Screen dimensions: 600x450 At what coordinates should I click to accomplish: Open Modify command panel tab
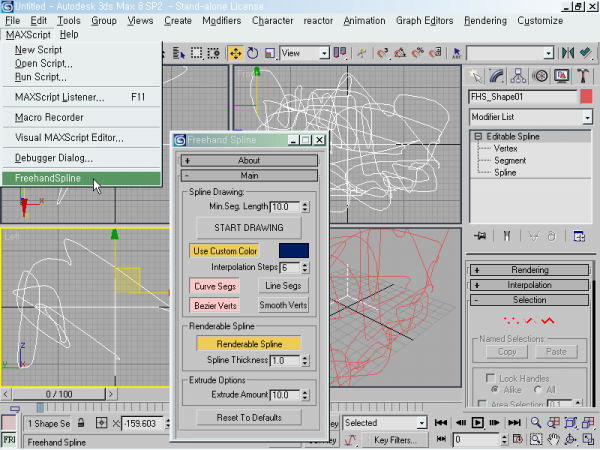click(497, 76)
